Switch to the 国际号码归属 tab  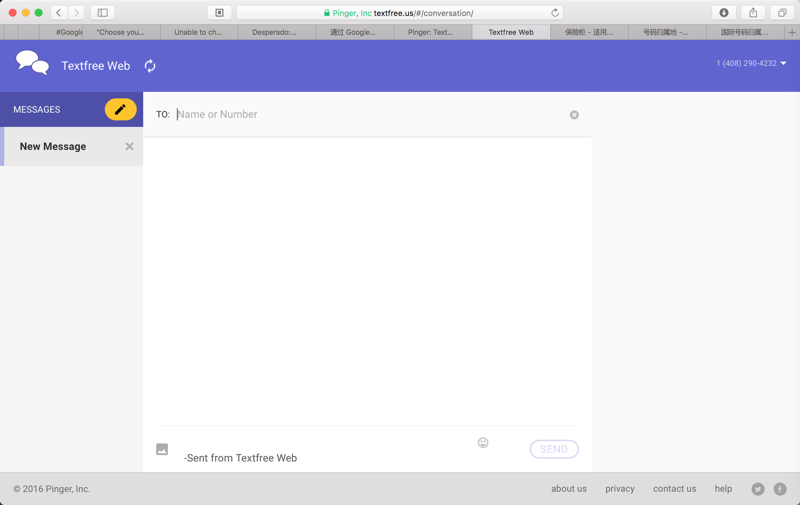coord(745,32)
